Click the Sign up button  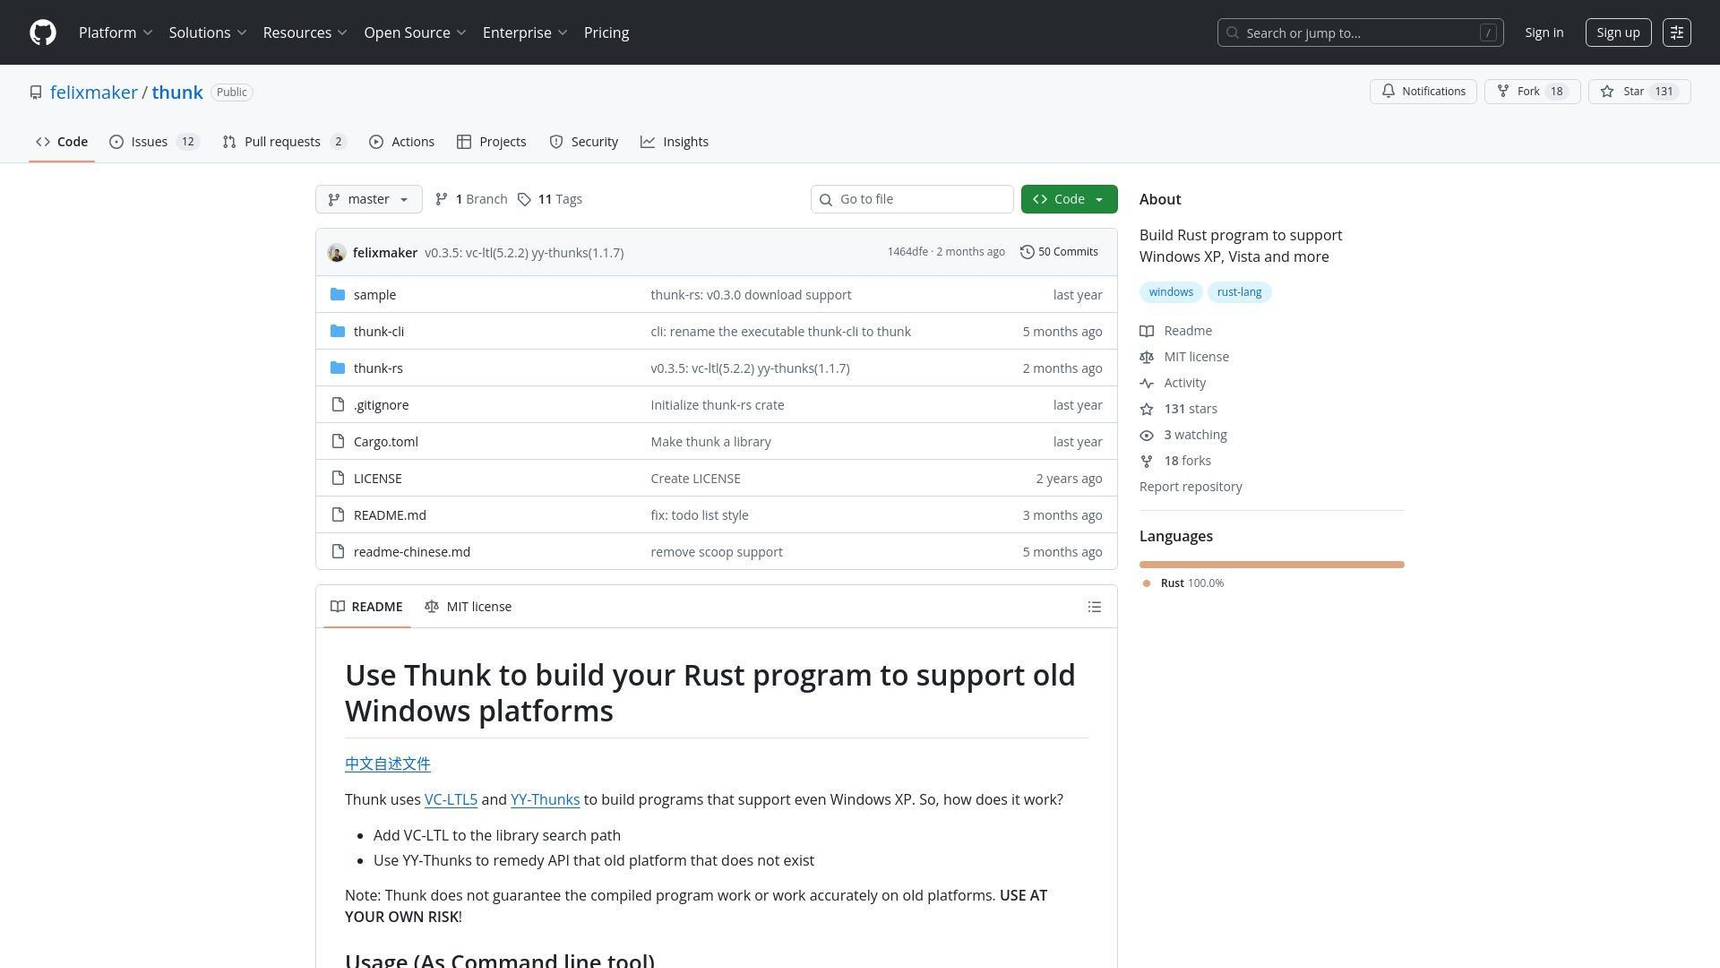pyautogui.click(x=1617, y=33)
